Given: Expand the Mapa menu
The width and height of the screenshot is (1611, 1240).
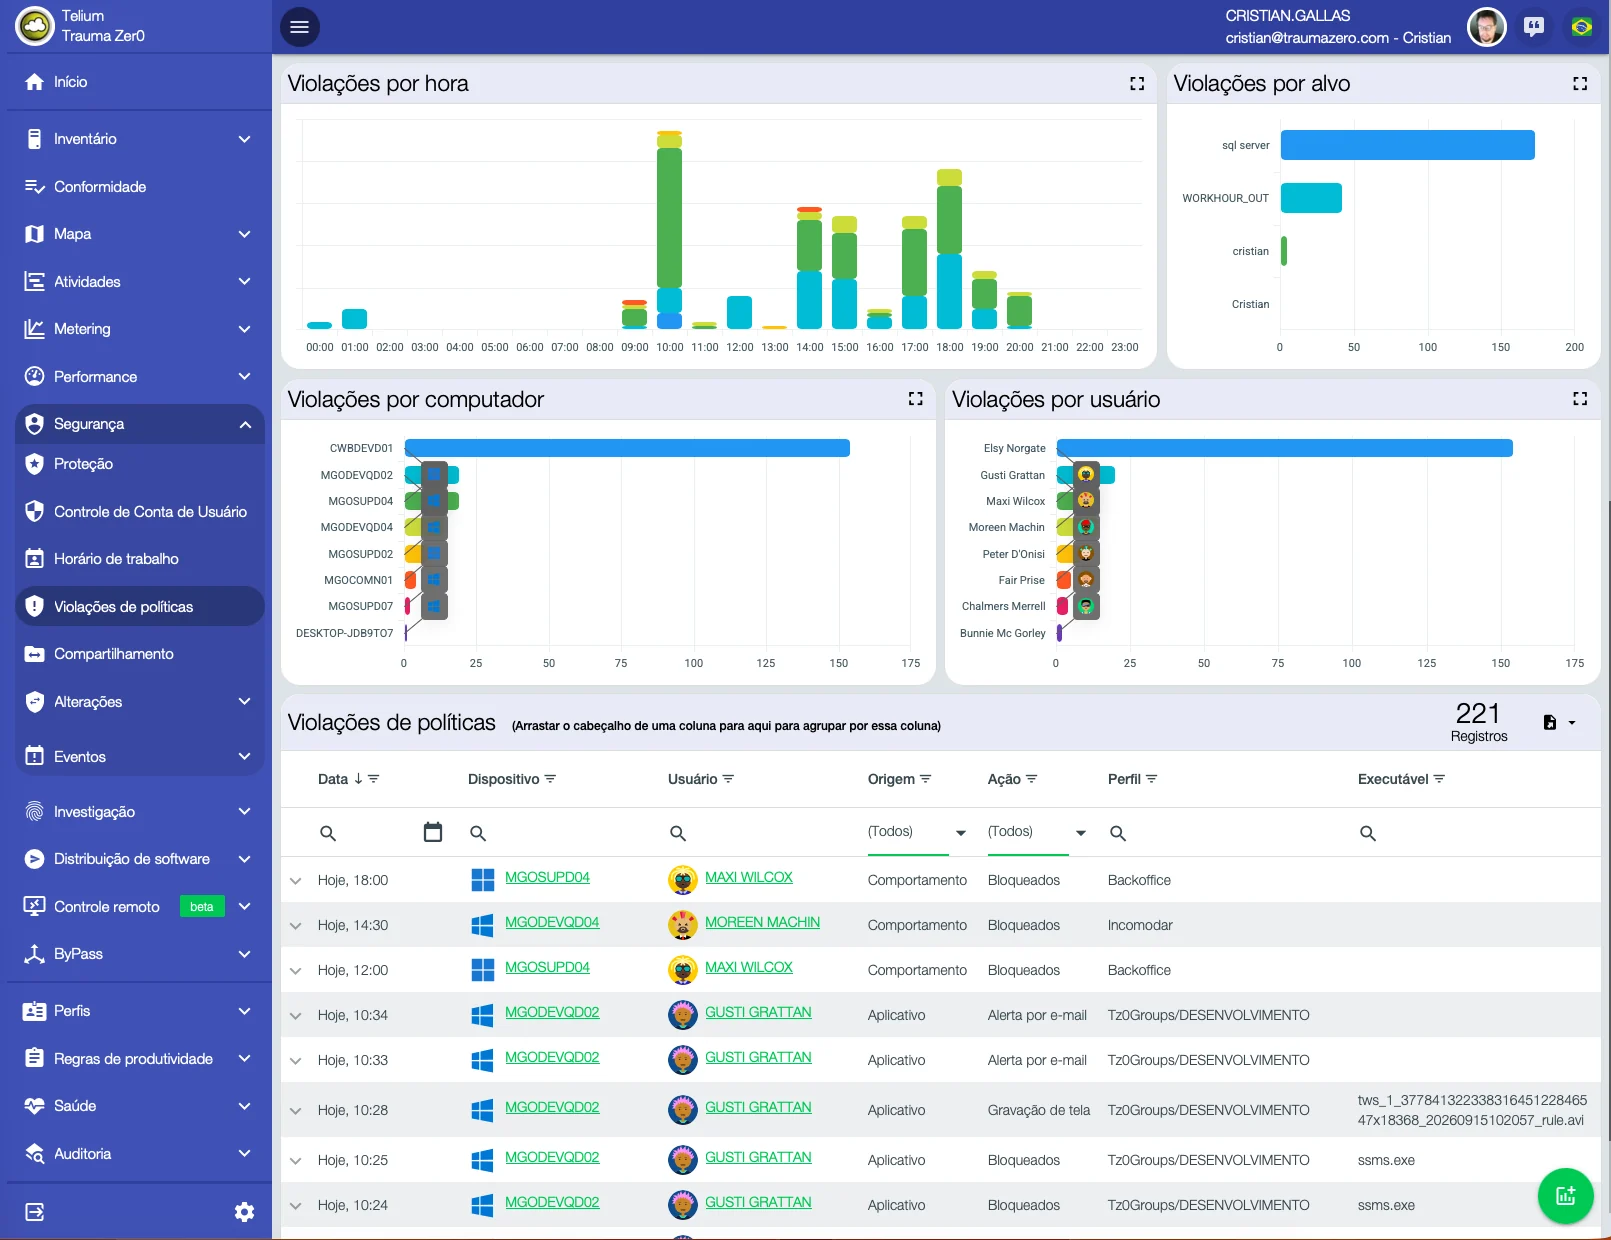Looking at the screenshot, I should pos(245,234).
